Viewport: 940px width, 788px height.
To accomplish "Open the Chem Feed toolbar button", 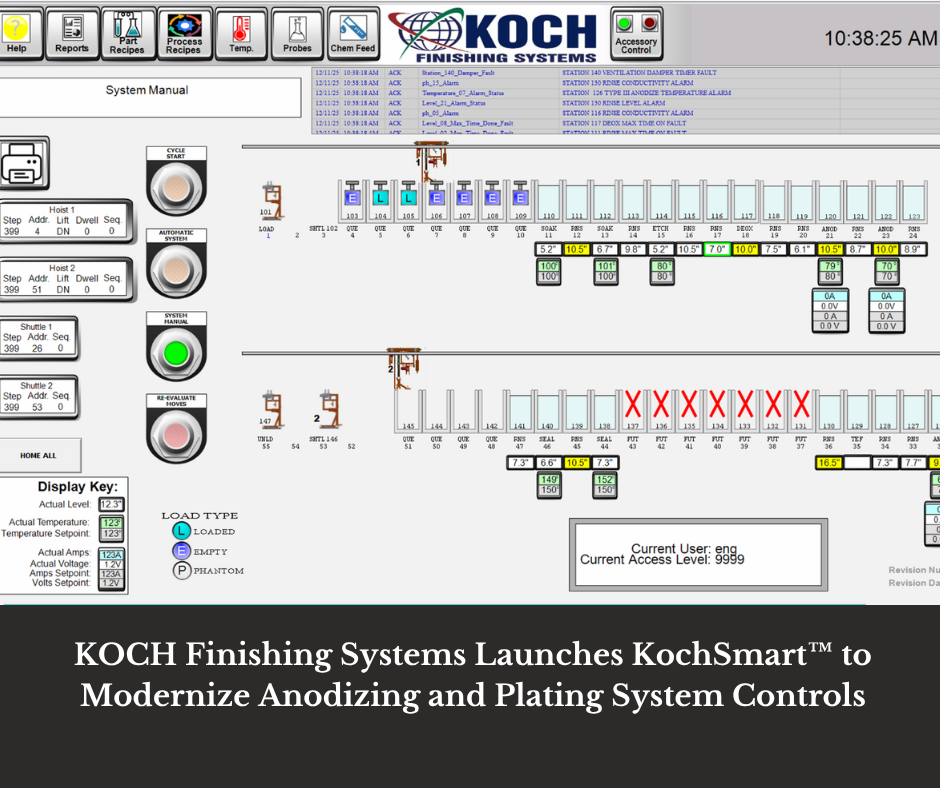I will 353,34.
